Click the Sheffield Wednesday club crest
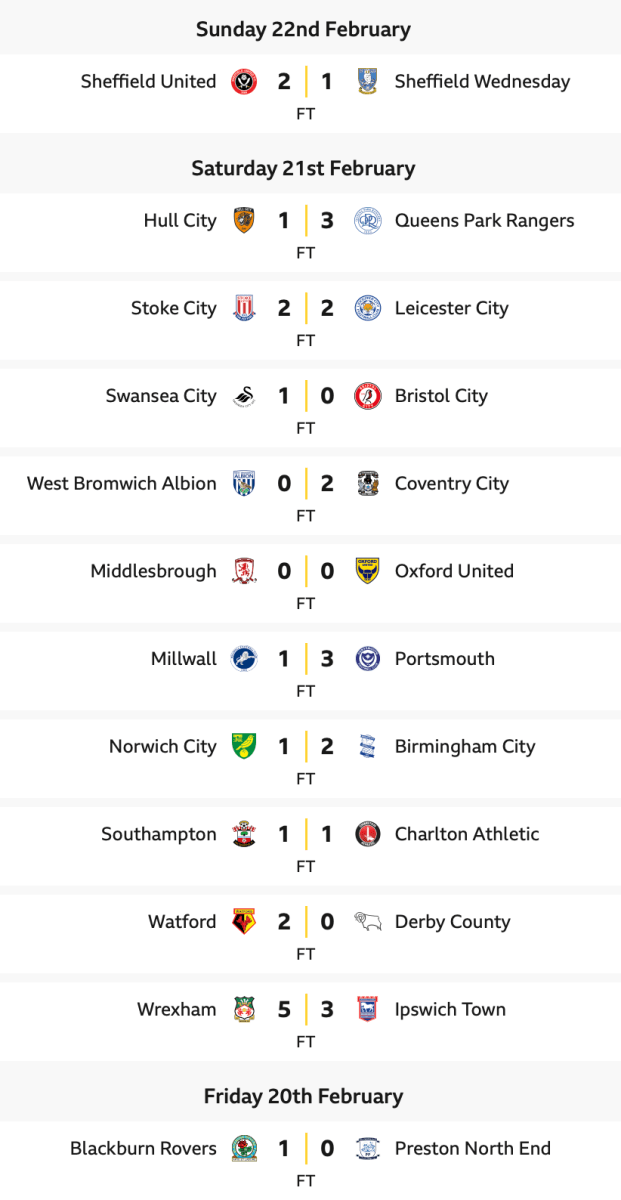 [x=367, y=82]
